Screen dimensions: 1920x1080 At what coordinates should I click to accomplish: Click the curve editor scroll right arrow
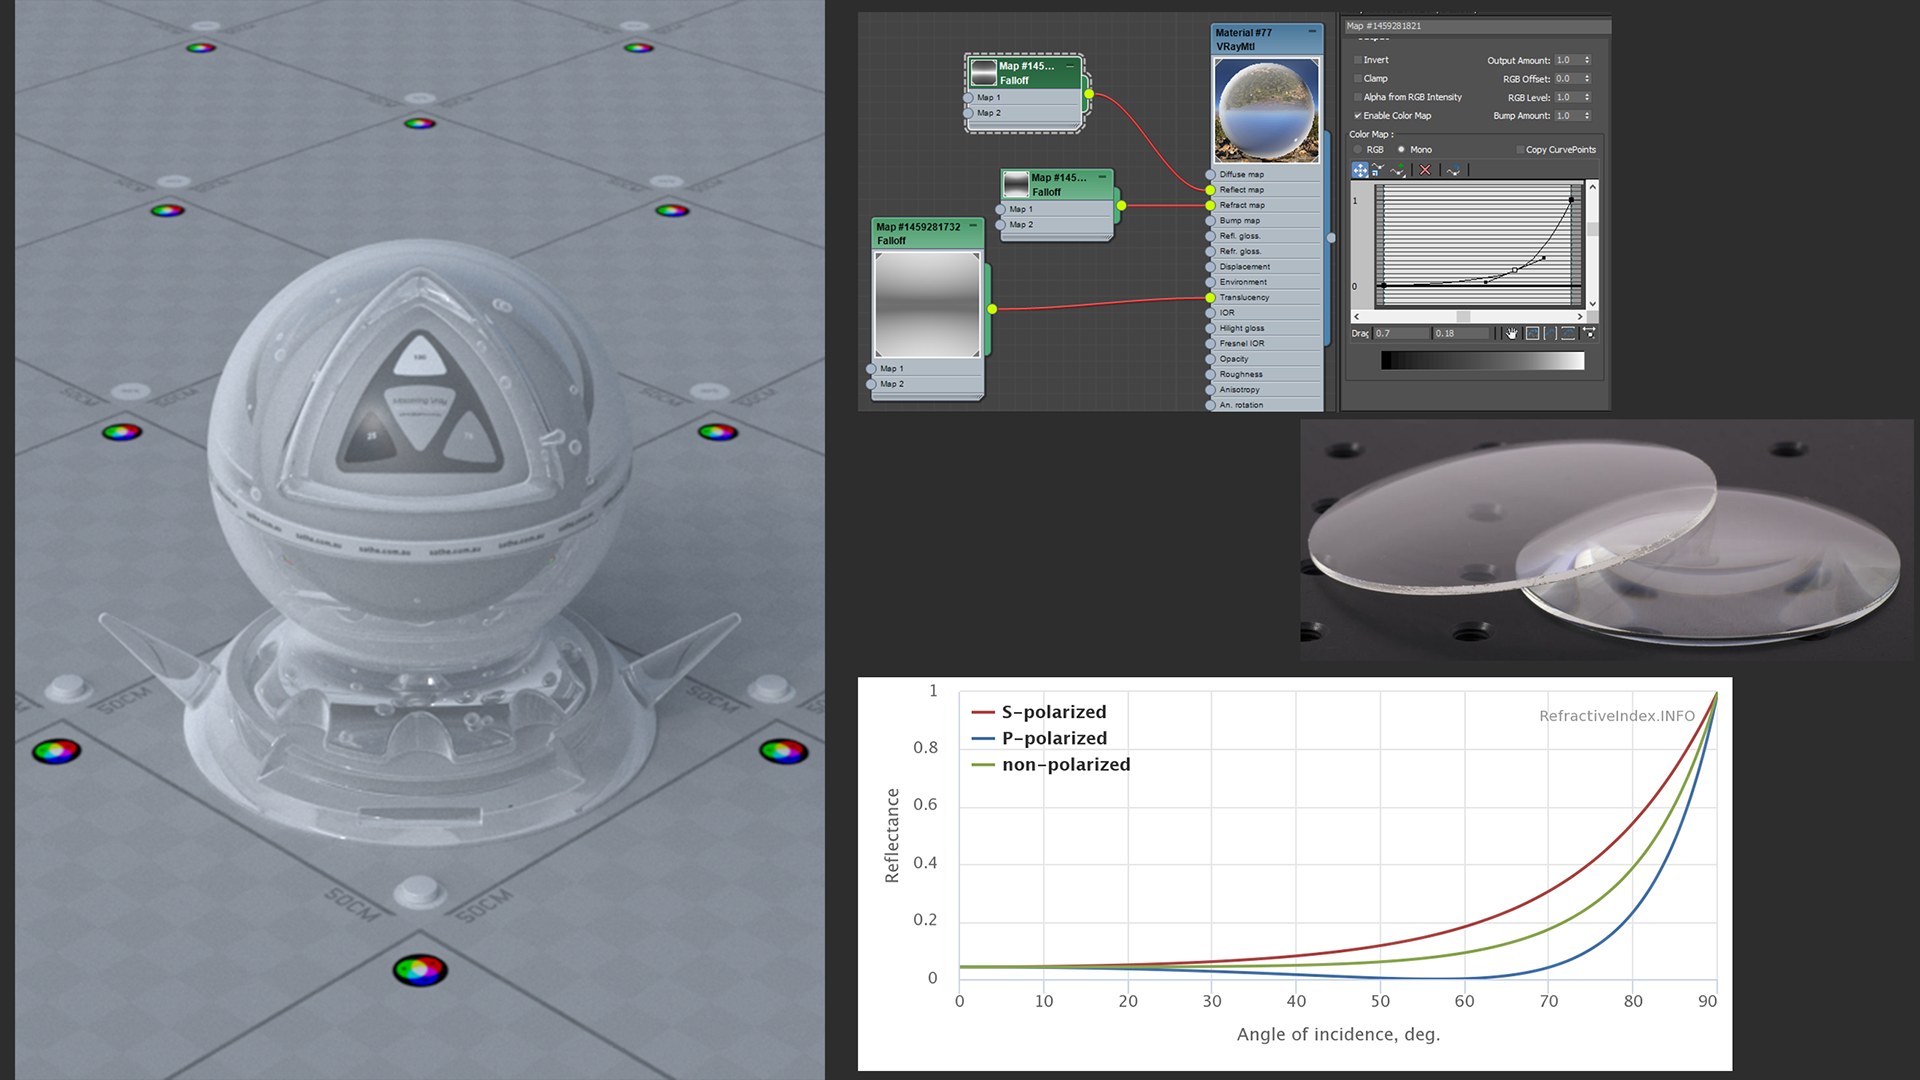tap(1580, 317)
